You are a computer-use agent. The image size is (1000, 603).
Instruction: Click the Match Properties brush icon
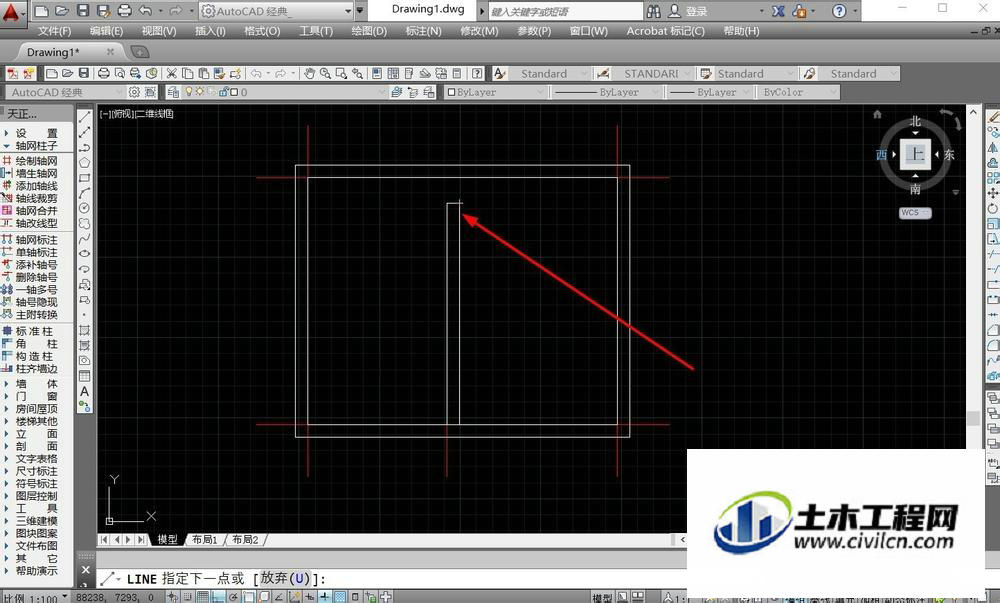pos(219,73)
